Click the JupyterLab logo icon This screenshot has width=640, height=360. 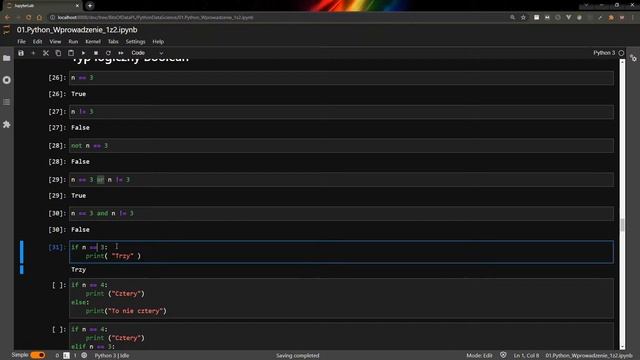click(x=6, y=30)
